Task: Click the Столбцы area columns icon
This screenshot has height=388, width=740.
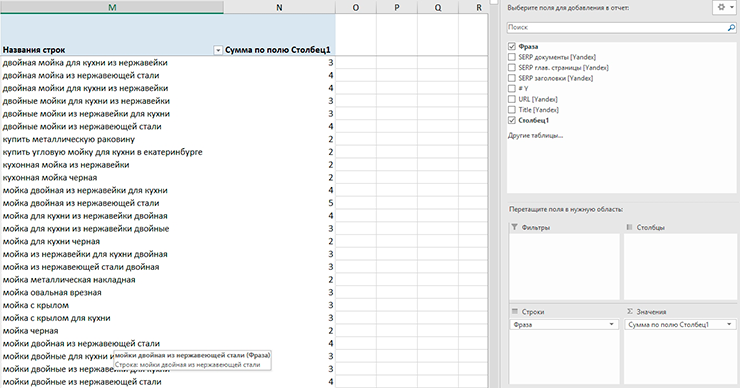Action: tap(629, 227)
